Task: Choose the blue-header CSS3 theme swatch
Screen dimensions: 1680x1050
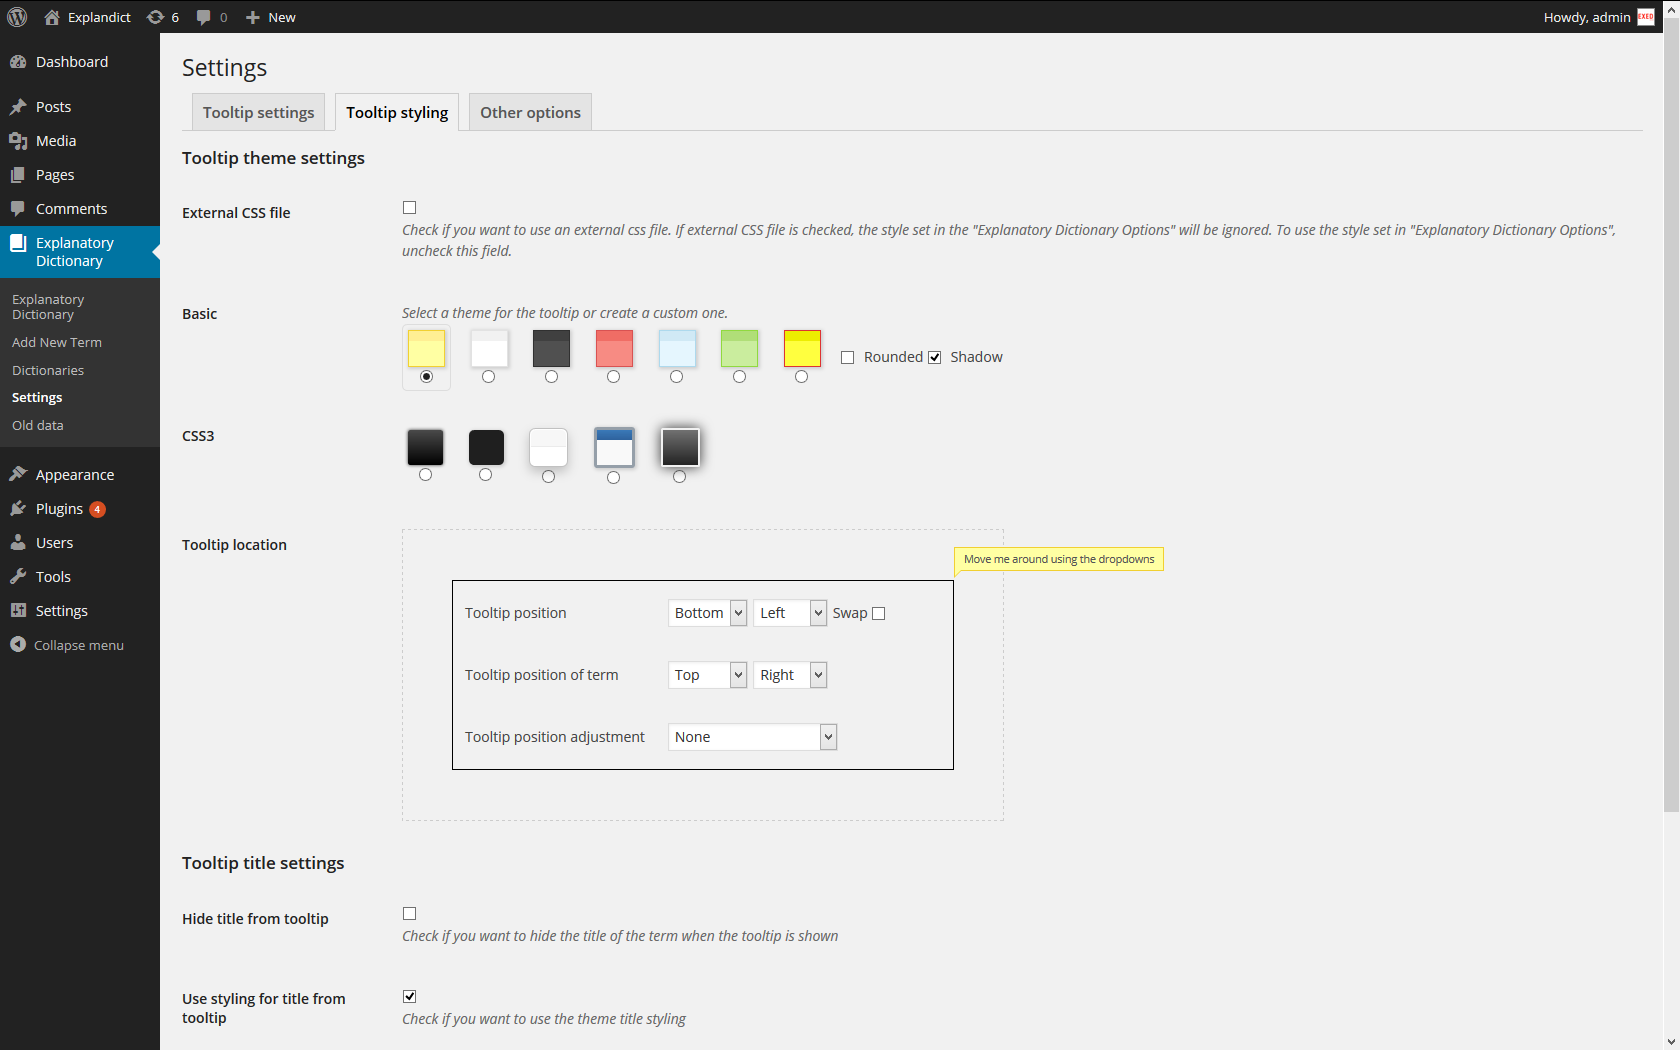Action: pyautogui.click(x=614, y=447)
